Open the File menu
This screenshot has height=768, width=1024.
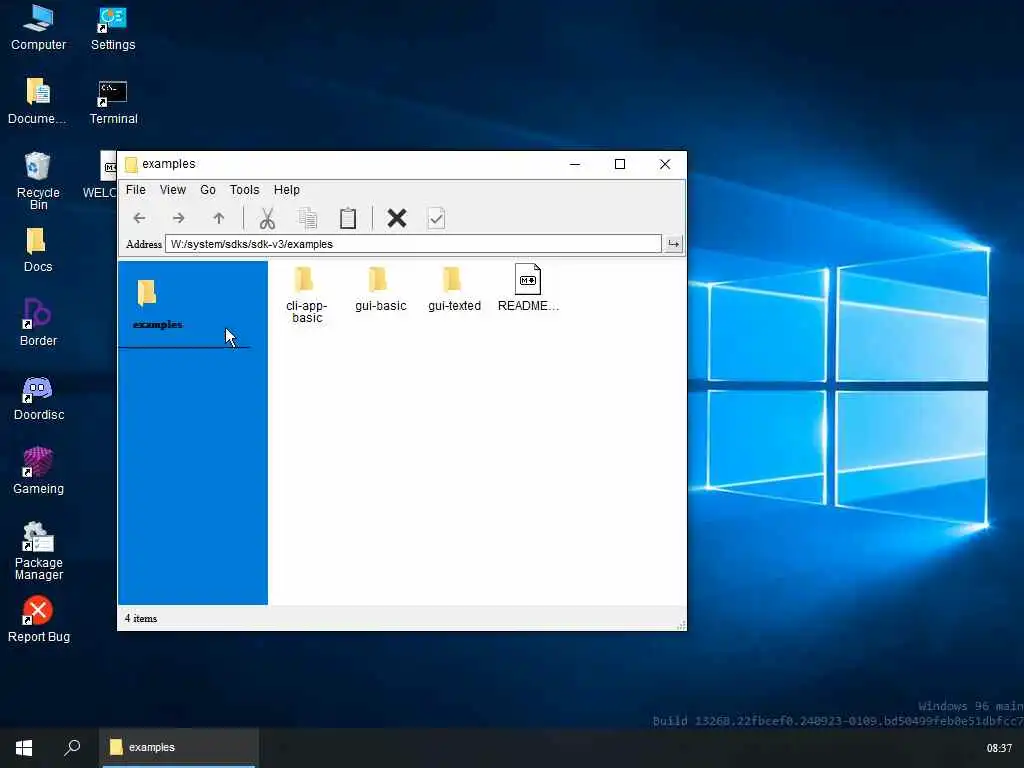coord(136,190)
